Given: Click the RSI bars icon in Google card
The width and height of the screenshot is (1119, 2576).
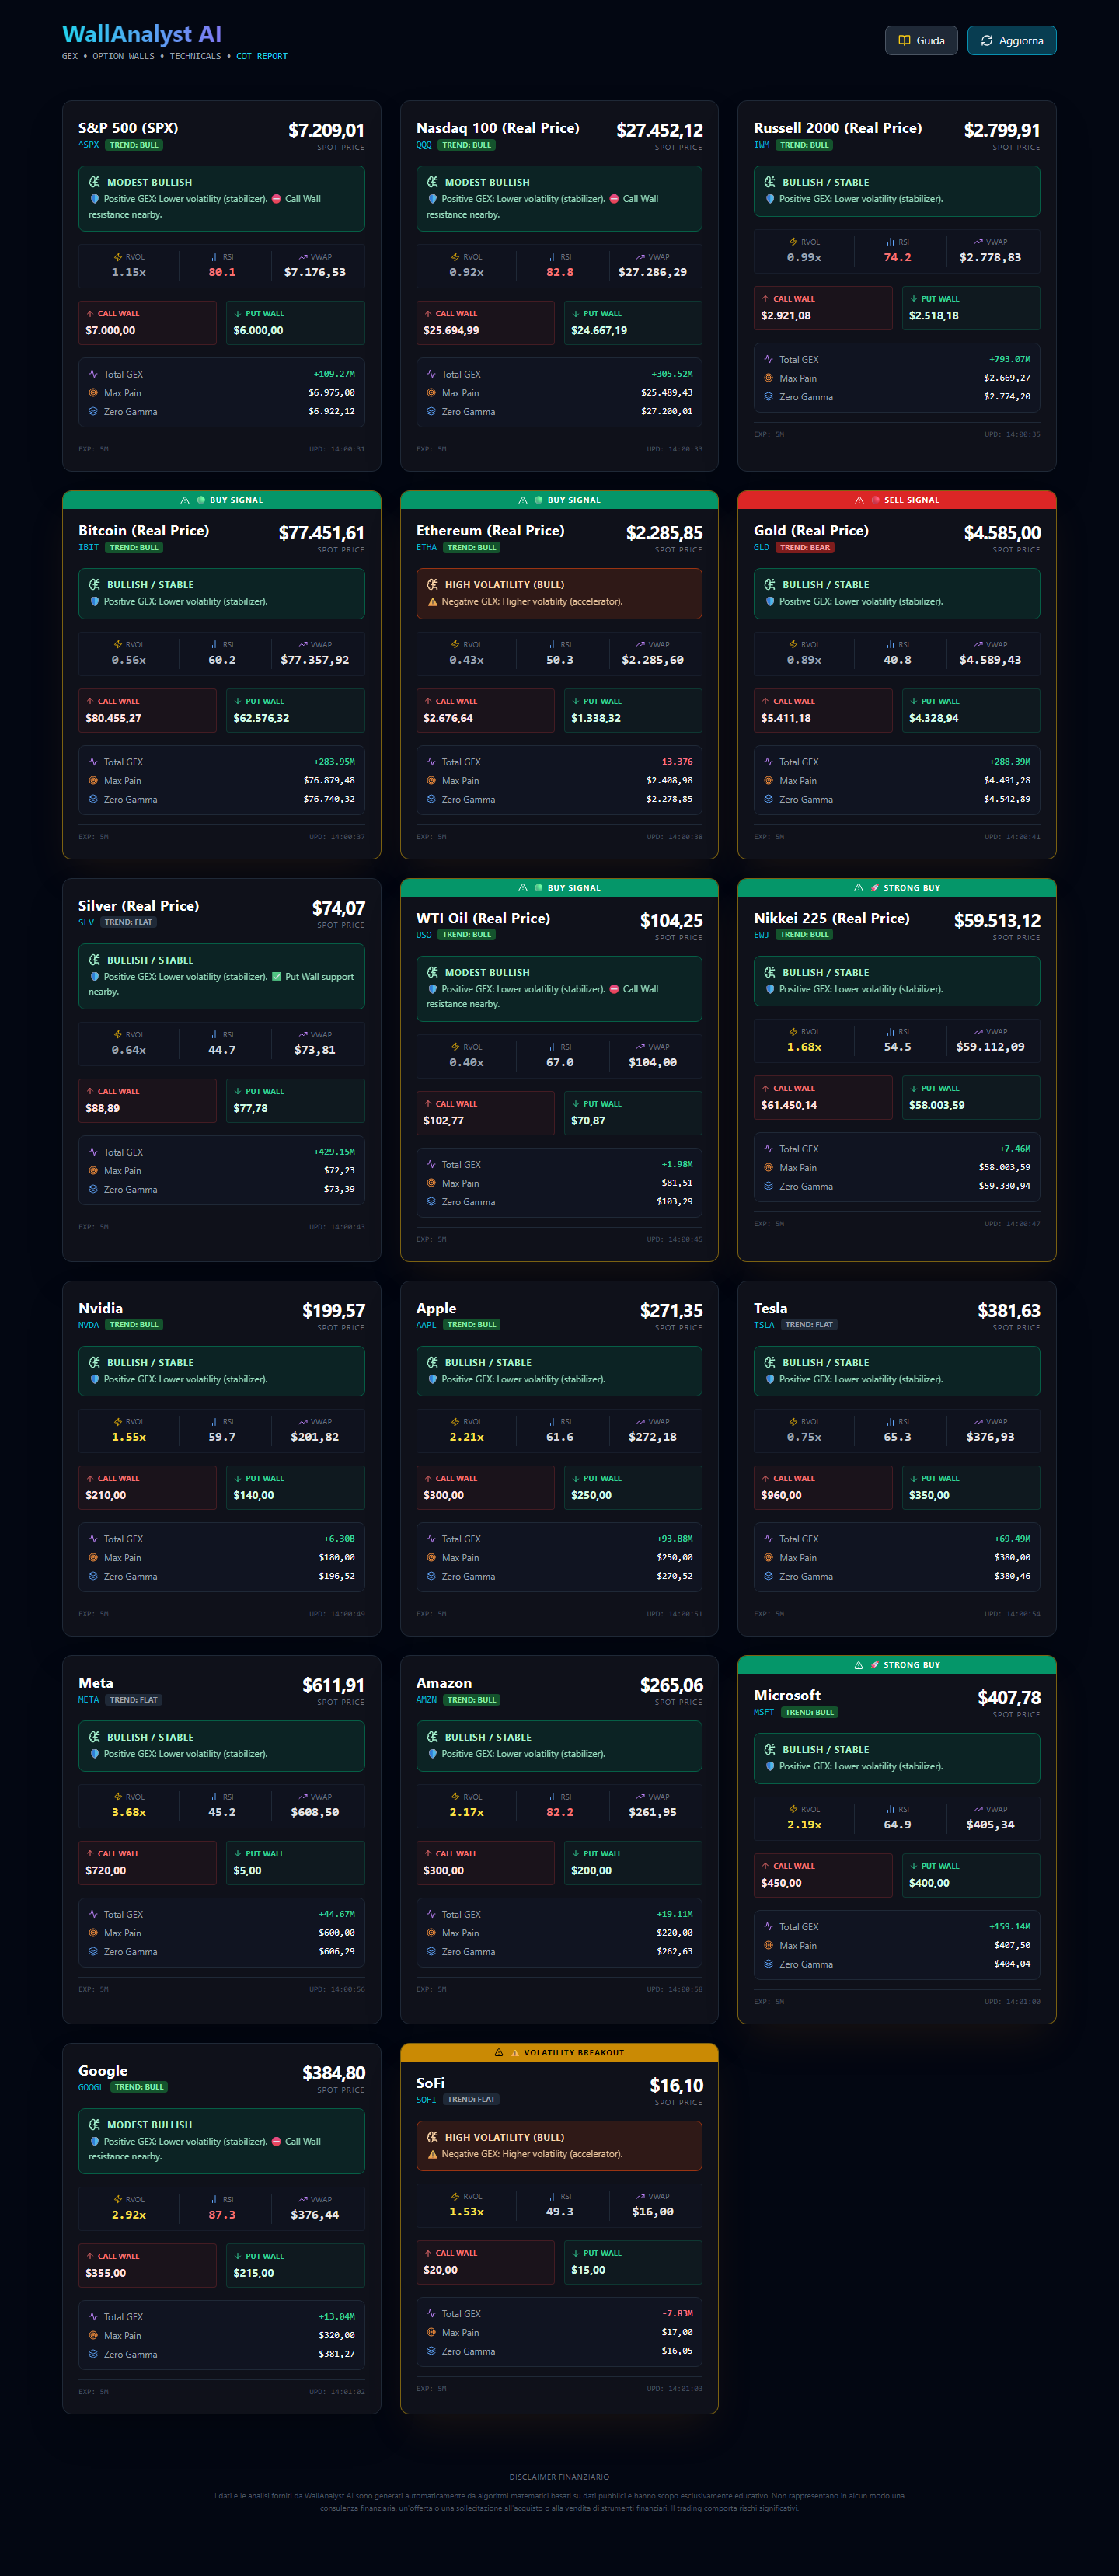Looking at the screenshot, I should pyautogui.click(x=215, y=2199).
